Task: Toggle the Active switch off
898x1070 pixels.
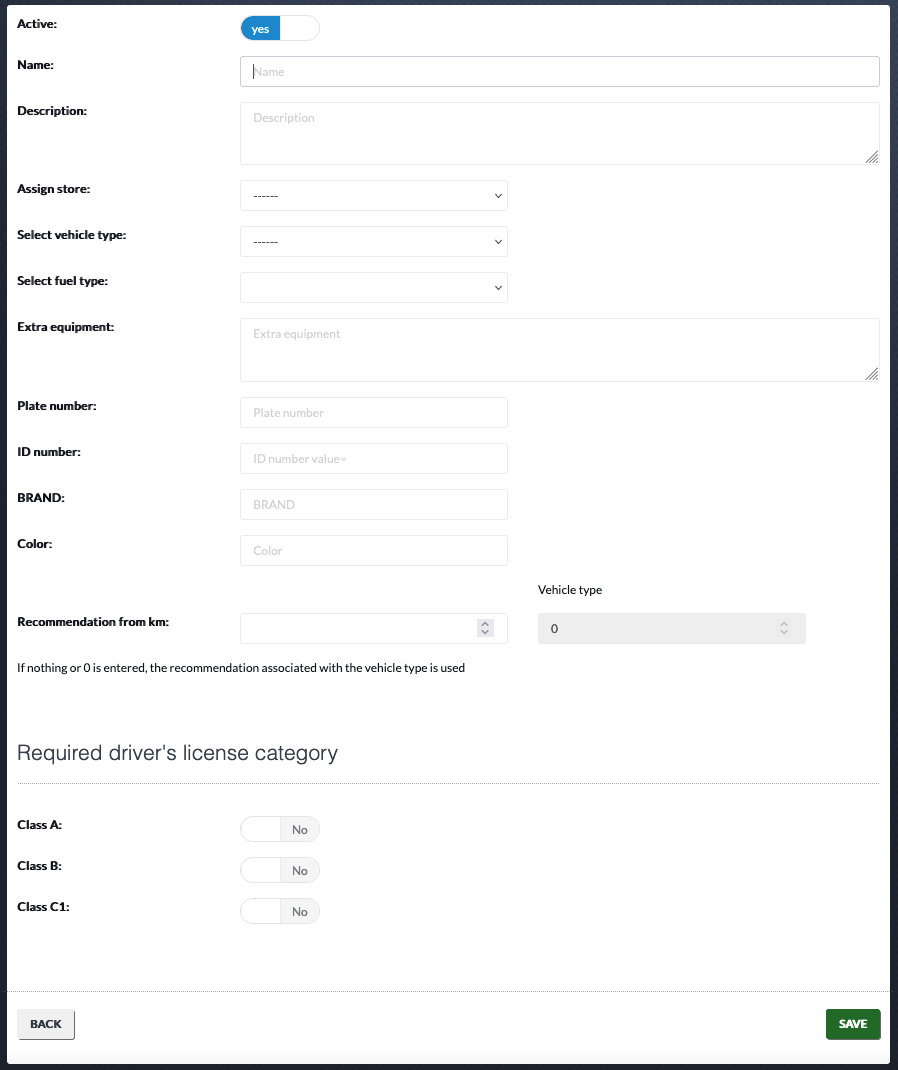Action: pyautogui.click(x=280, y=29)
